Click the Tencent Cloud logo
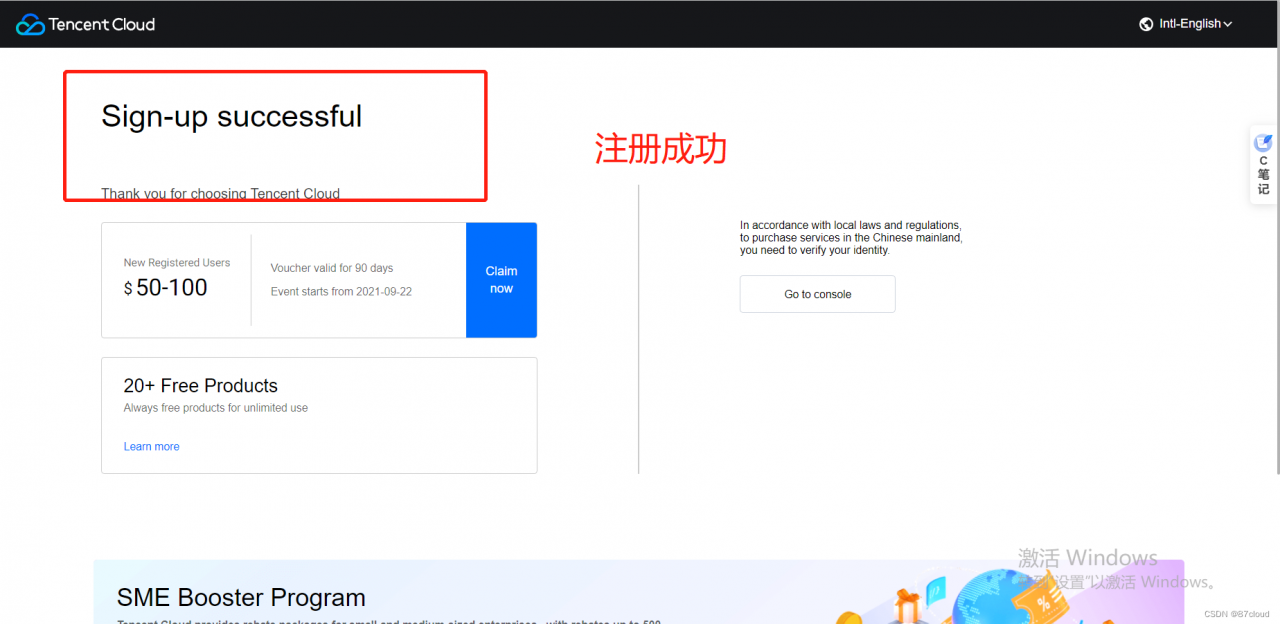The image size is (1280, 624). 85,23
